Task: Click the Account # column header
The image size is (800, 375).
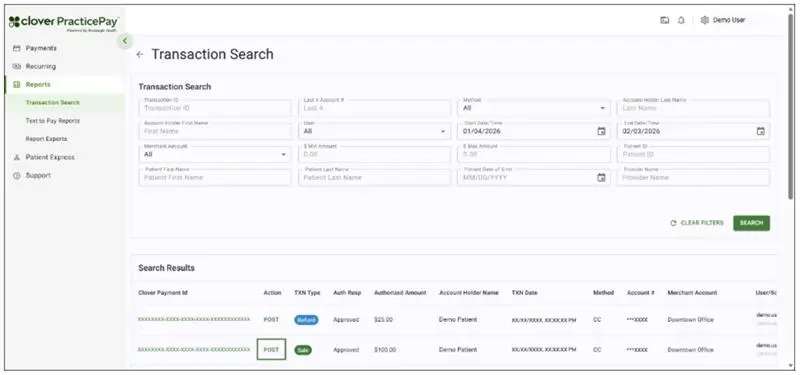Action: (641, 293)
